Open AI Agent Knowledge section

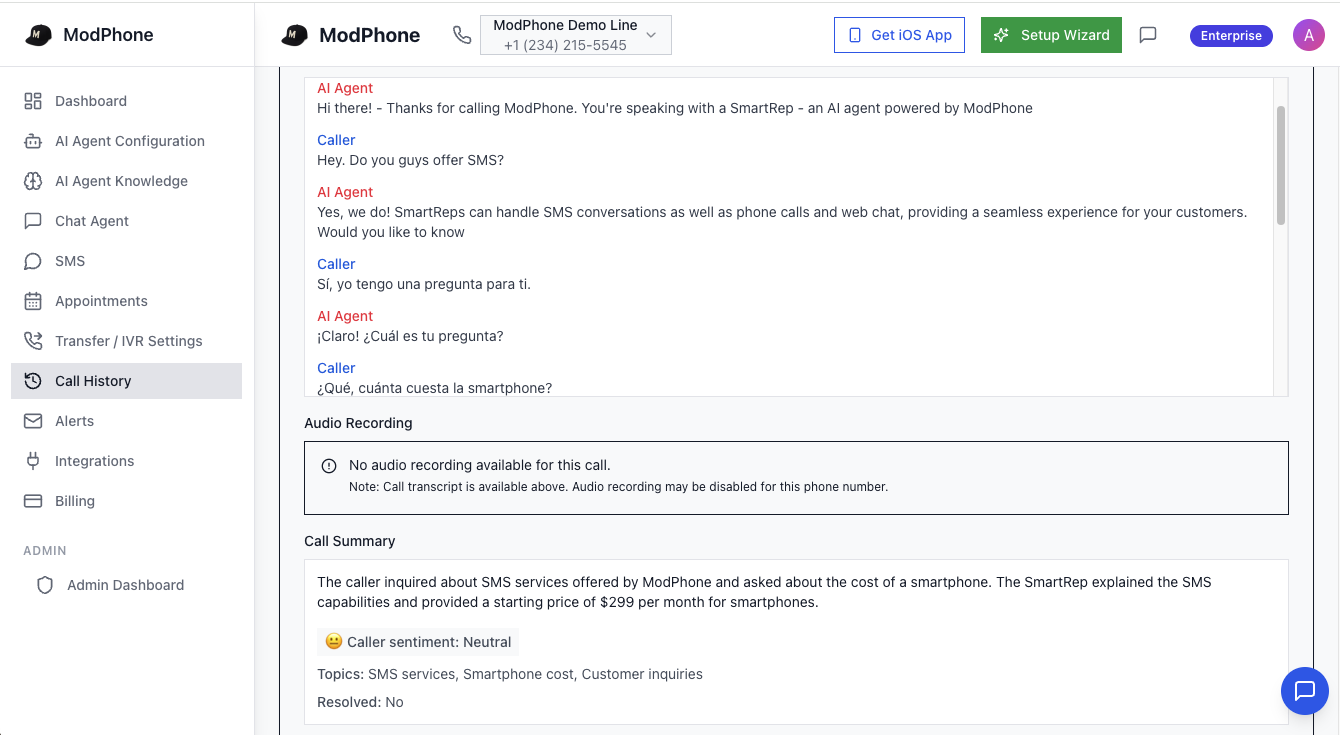(126, 181)
